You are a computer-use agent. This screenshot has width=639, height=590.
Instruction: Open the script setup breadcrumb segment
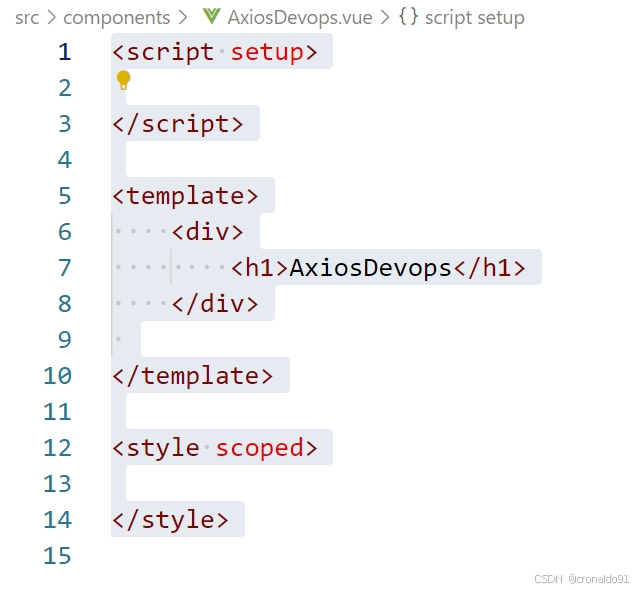475,18
